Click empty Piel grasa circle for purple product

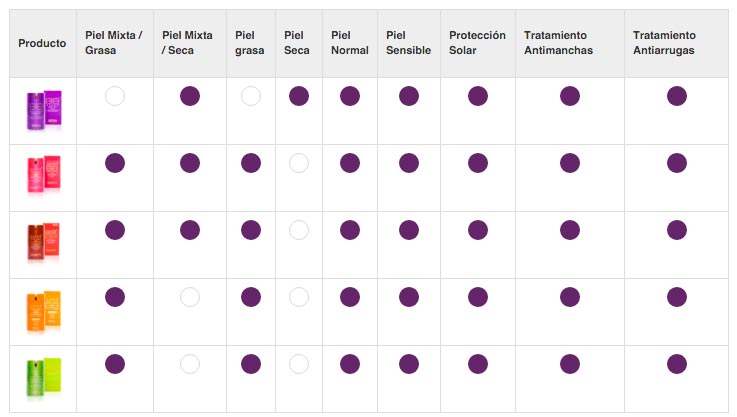(250, 96)
